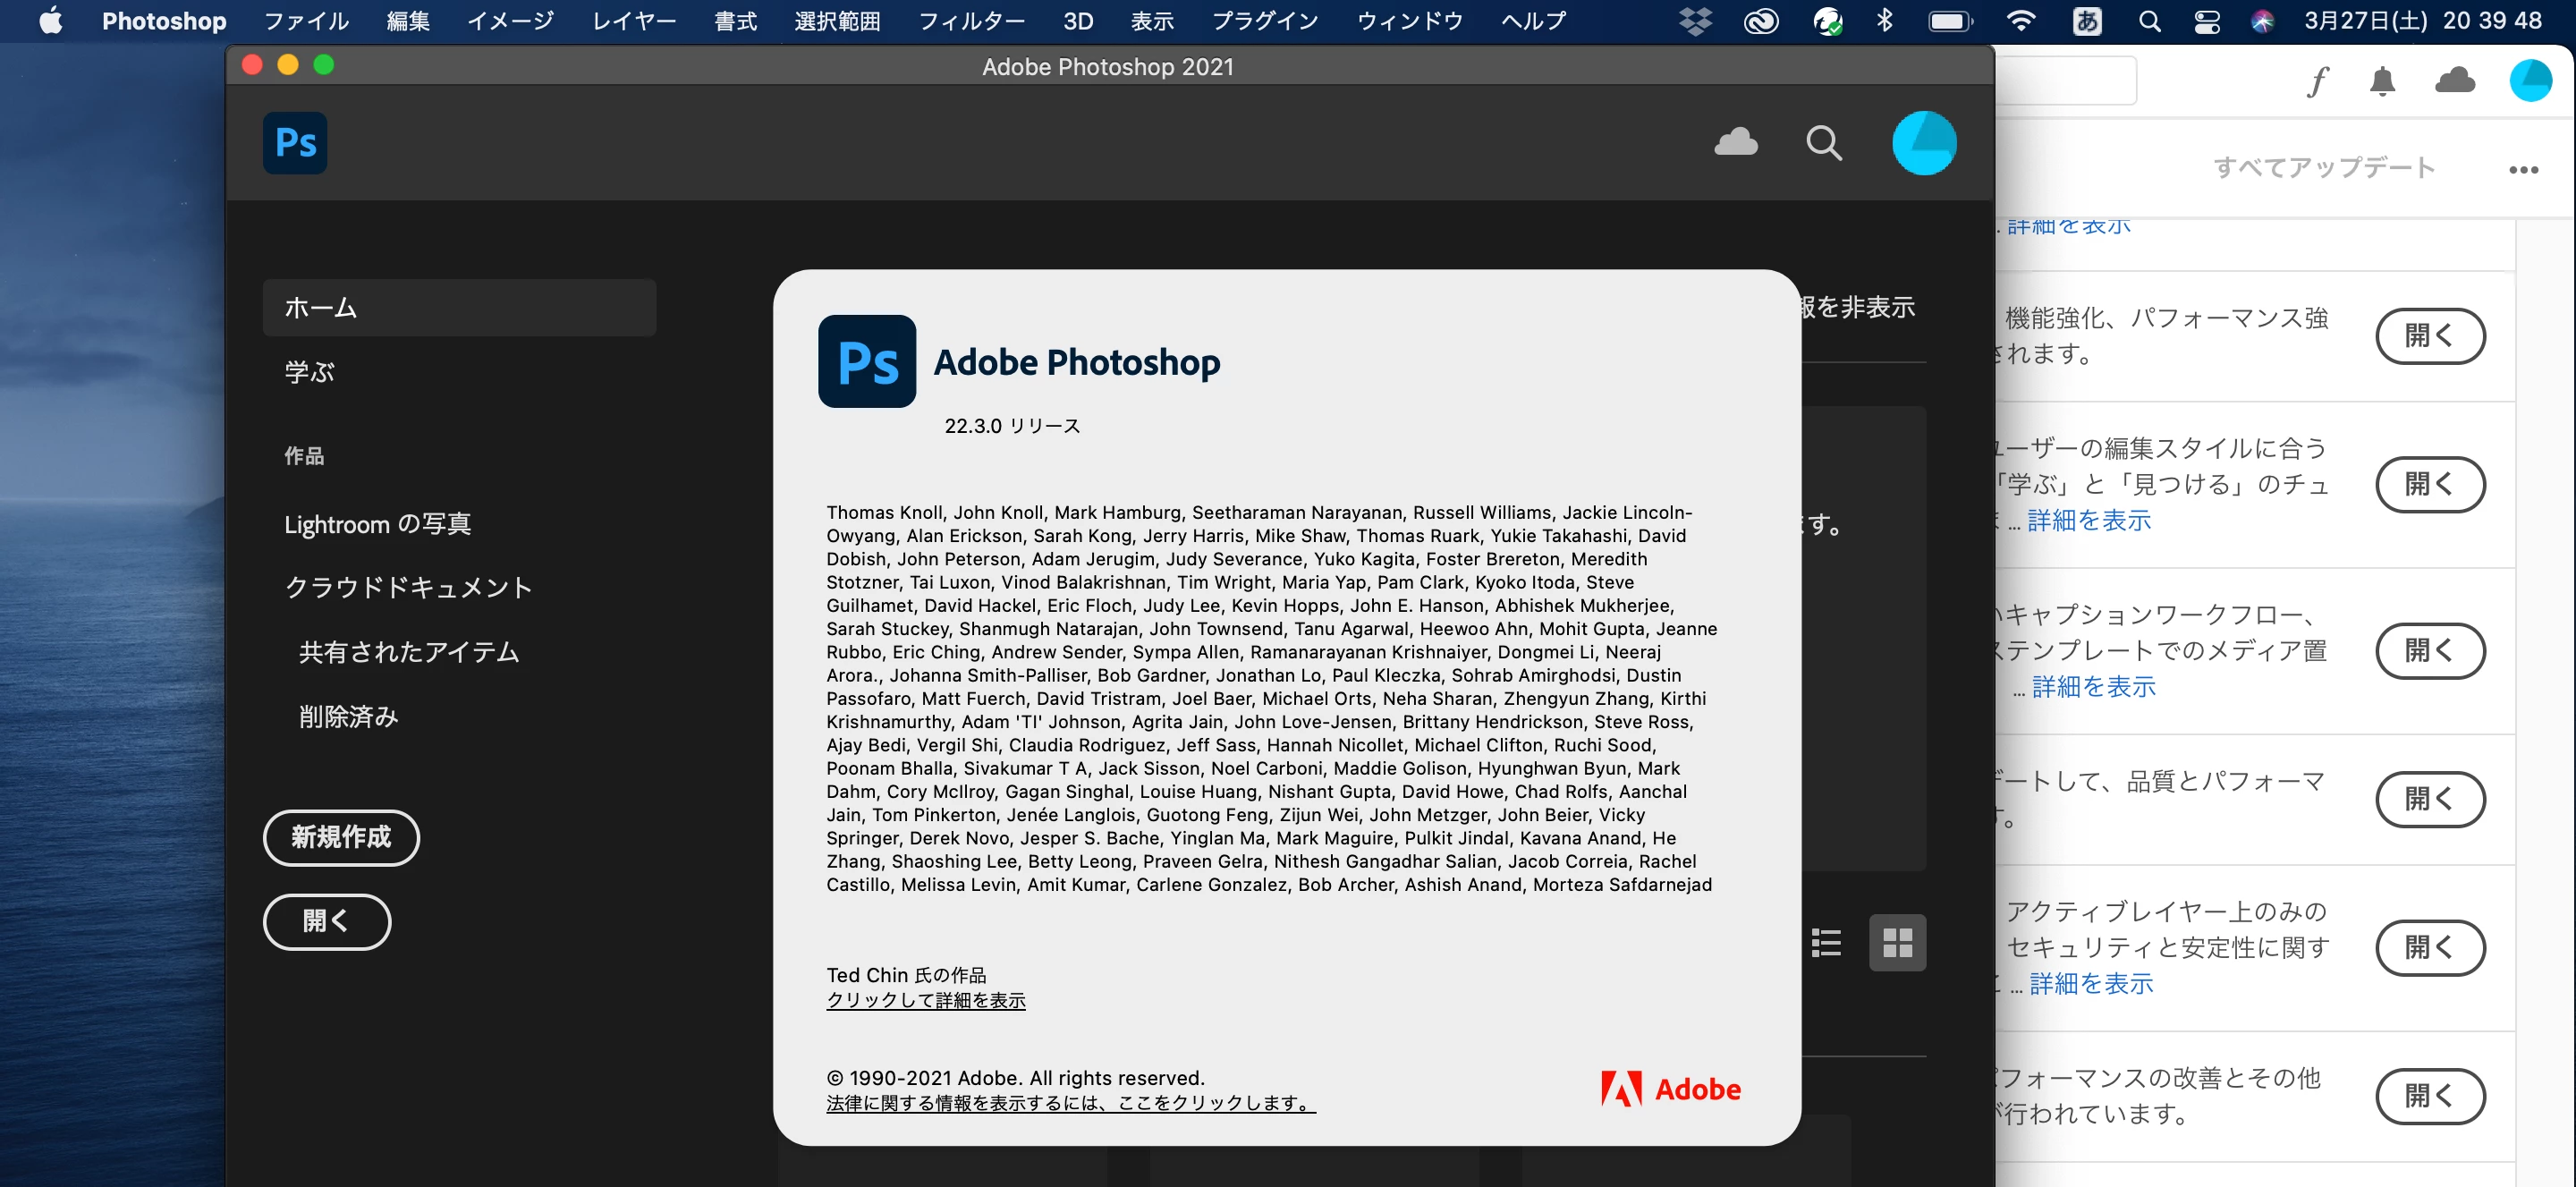Open the Dropbox menu bar icon
The width and height of the screenshot is (2576, 1187).
1695,21
